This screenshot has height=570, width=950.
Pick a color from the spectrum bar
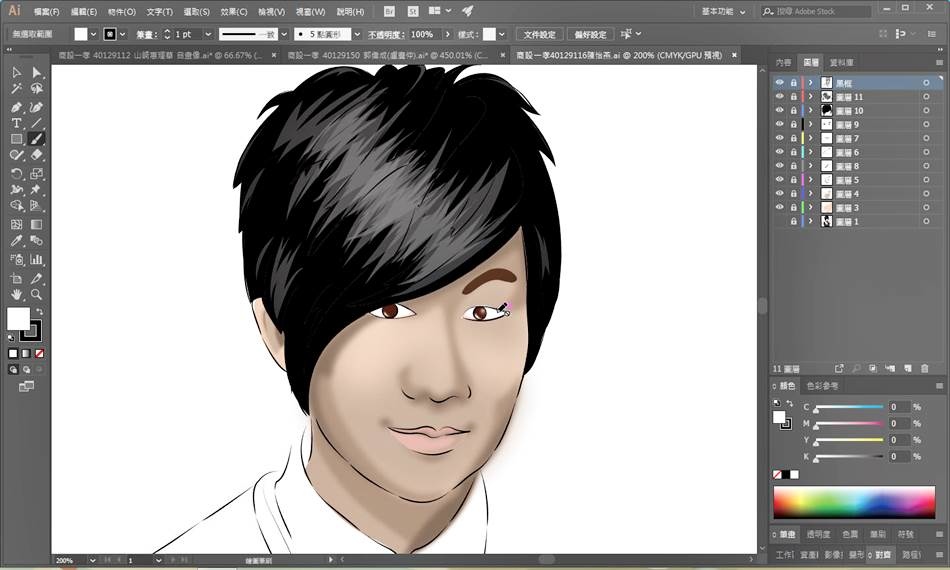pos(857,501)
